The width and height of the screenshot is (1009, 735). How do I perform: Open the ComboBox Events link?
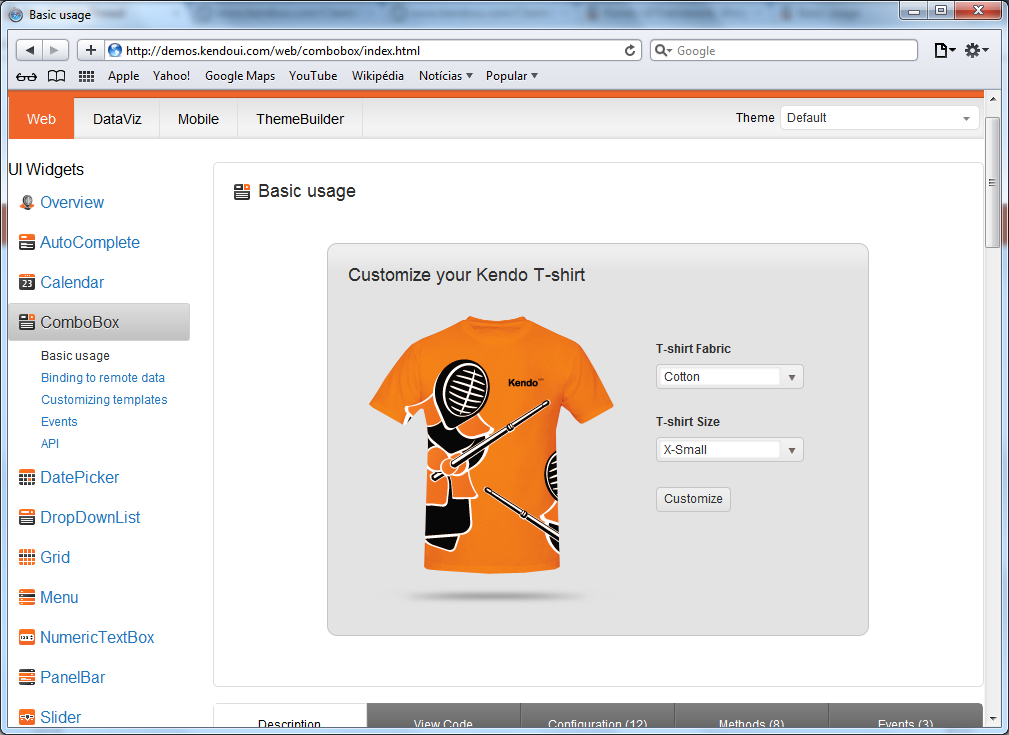(59, 422)
